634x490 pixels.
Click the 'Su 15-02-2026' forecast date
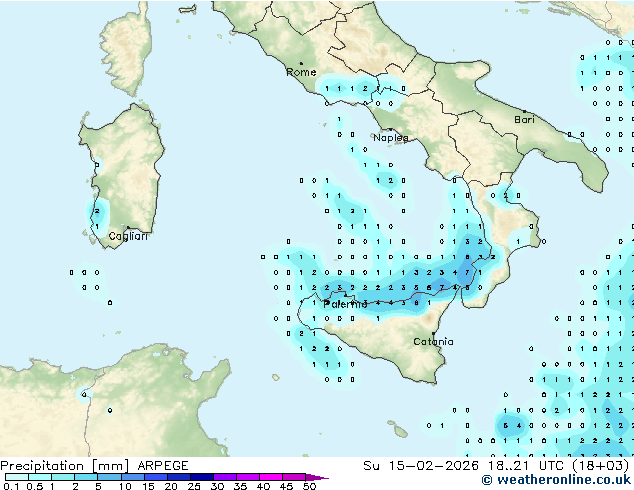pyautogui.click(x=421, y=466)
